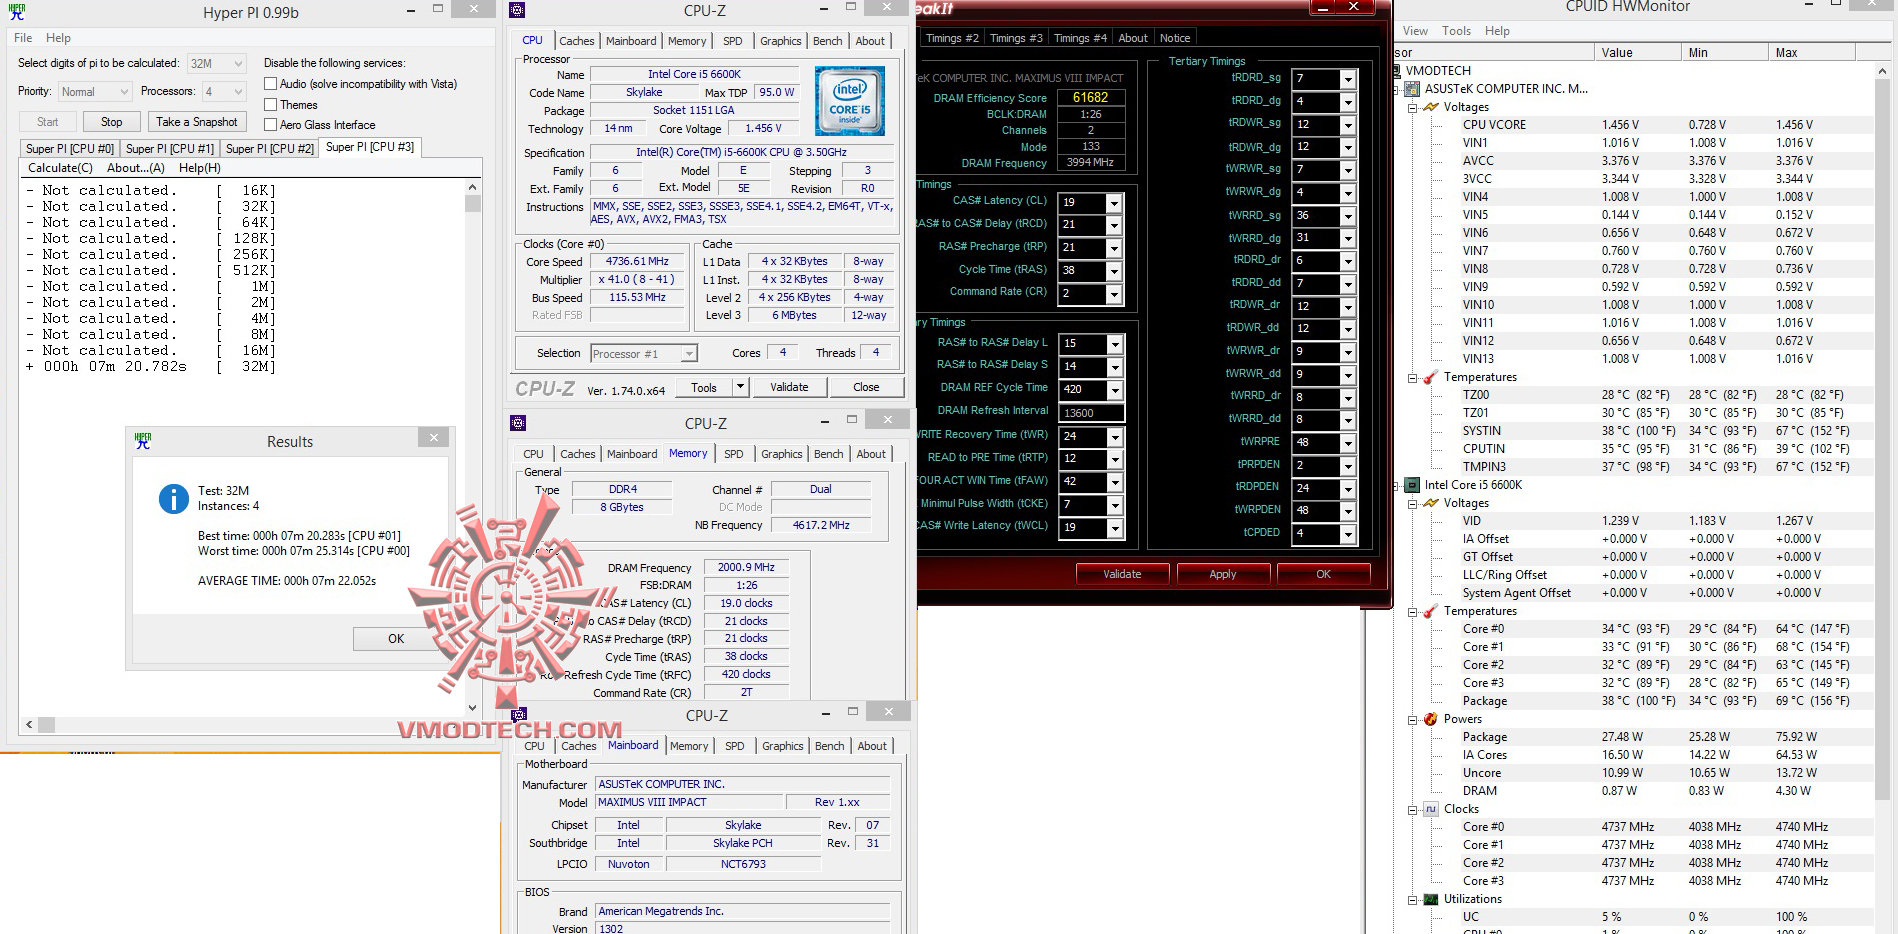
Task: Collapse the Powers node in HWMonitor
Action: pyautogui.click(x=1412, y=720)
